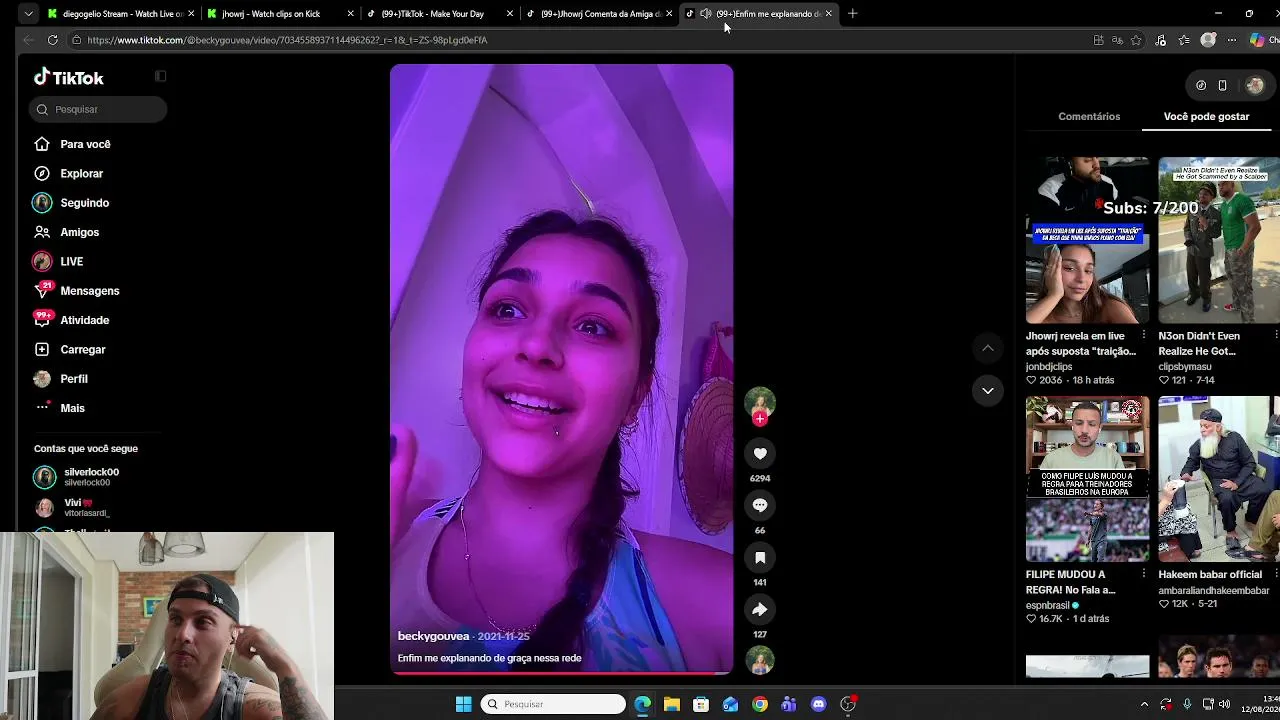Open options for the FILIPE MUDOU A REGRA video
1280x720 pixels.
click(x=1144, y=574)
